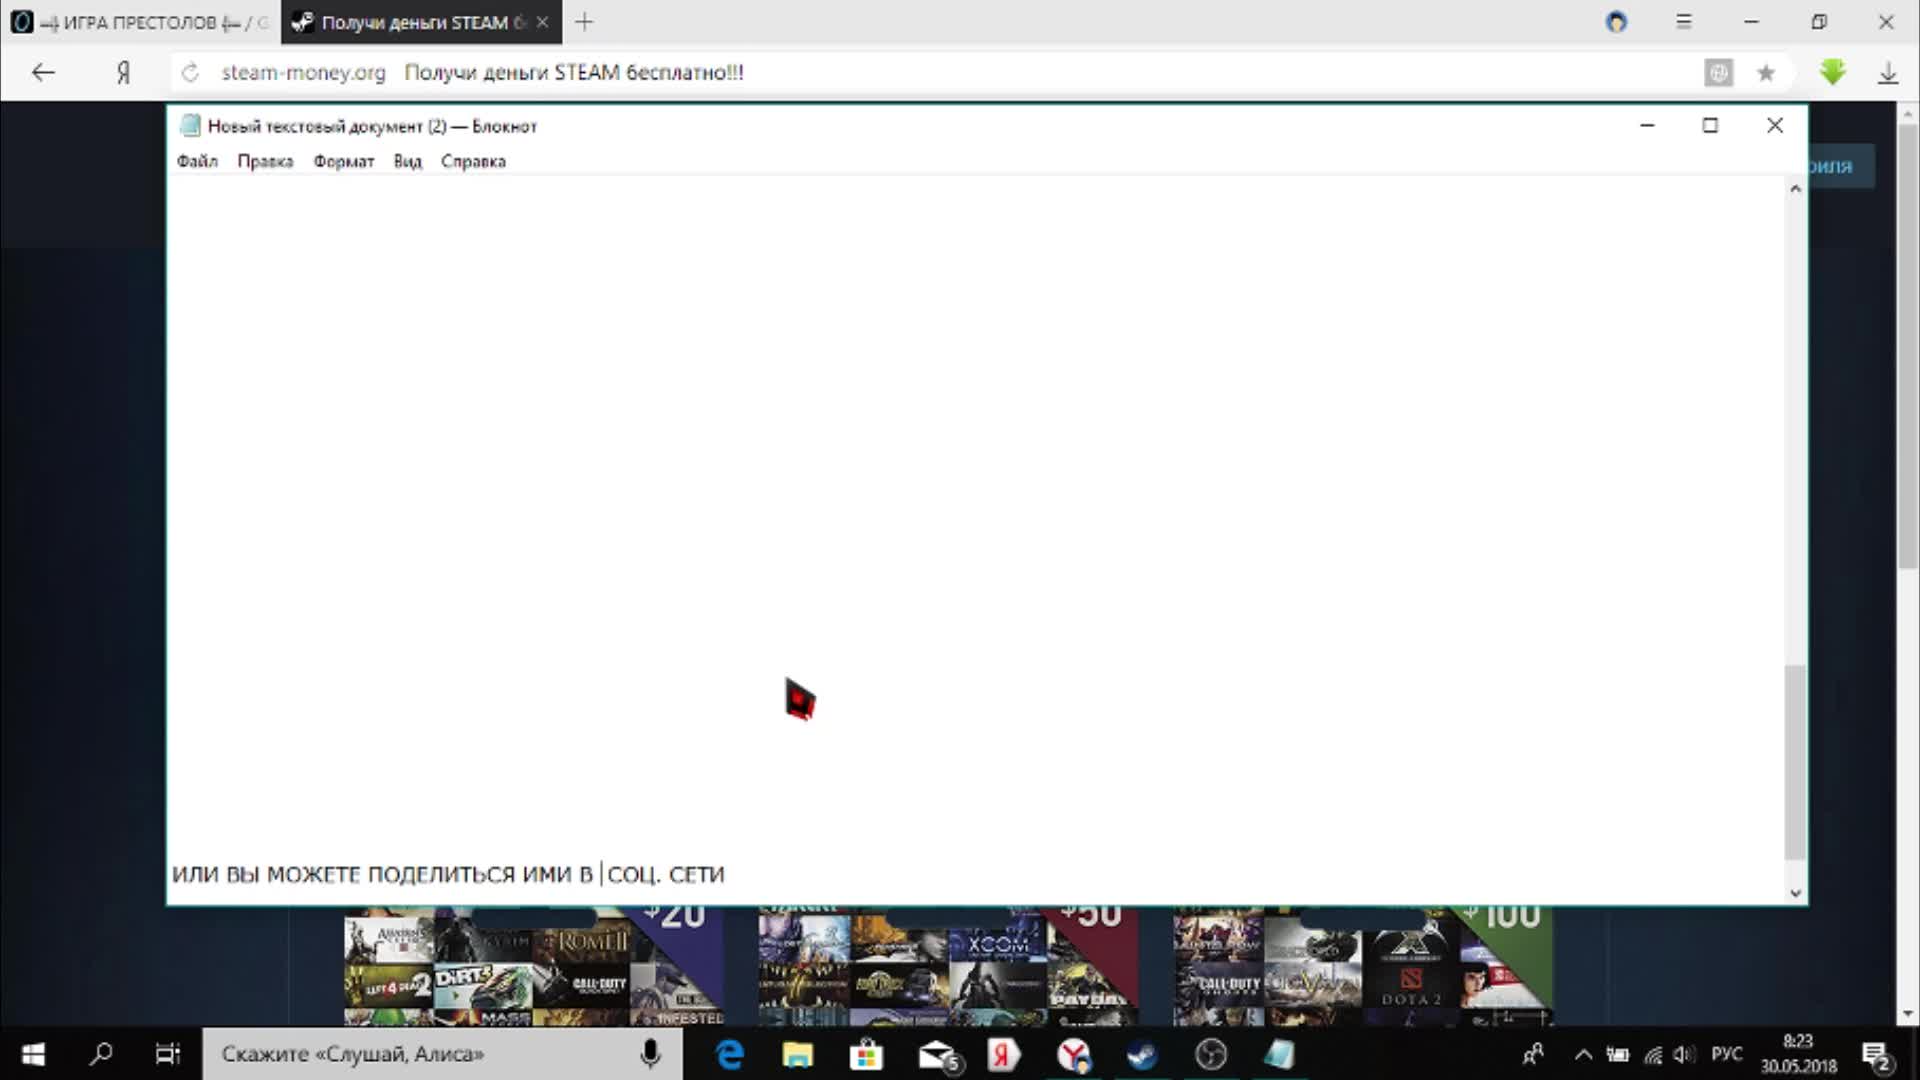This screenshot has height=1080, width=1920.
Task: Open Windows search magnifier icon
Action: point(101,1054)
